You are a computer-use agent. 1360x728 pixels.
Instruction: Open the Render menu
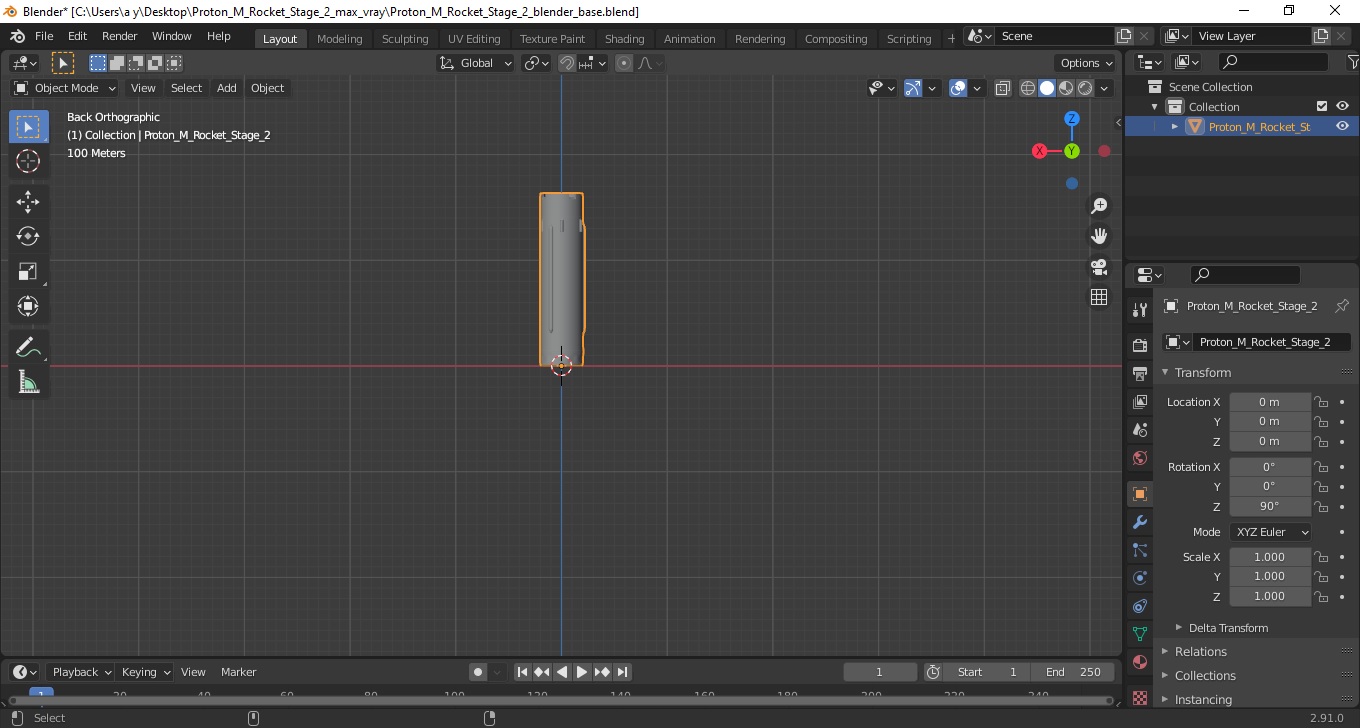pyautogui.click(x=119, y=36)
